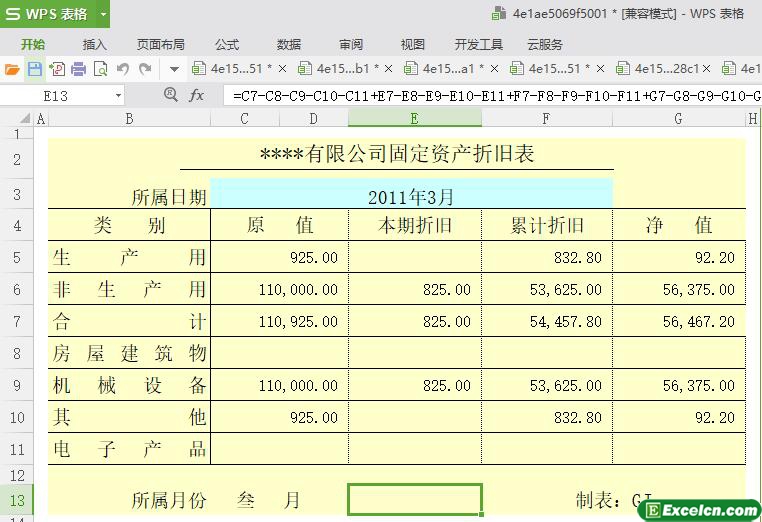Close the second 4e15...51 document tab

point(600,69)
